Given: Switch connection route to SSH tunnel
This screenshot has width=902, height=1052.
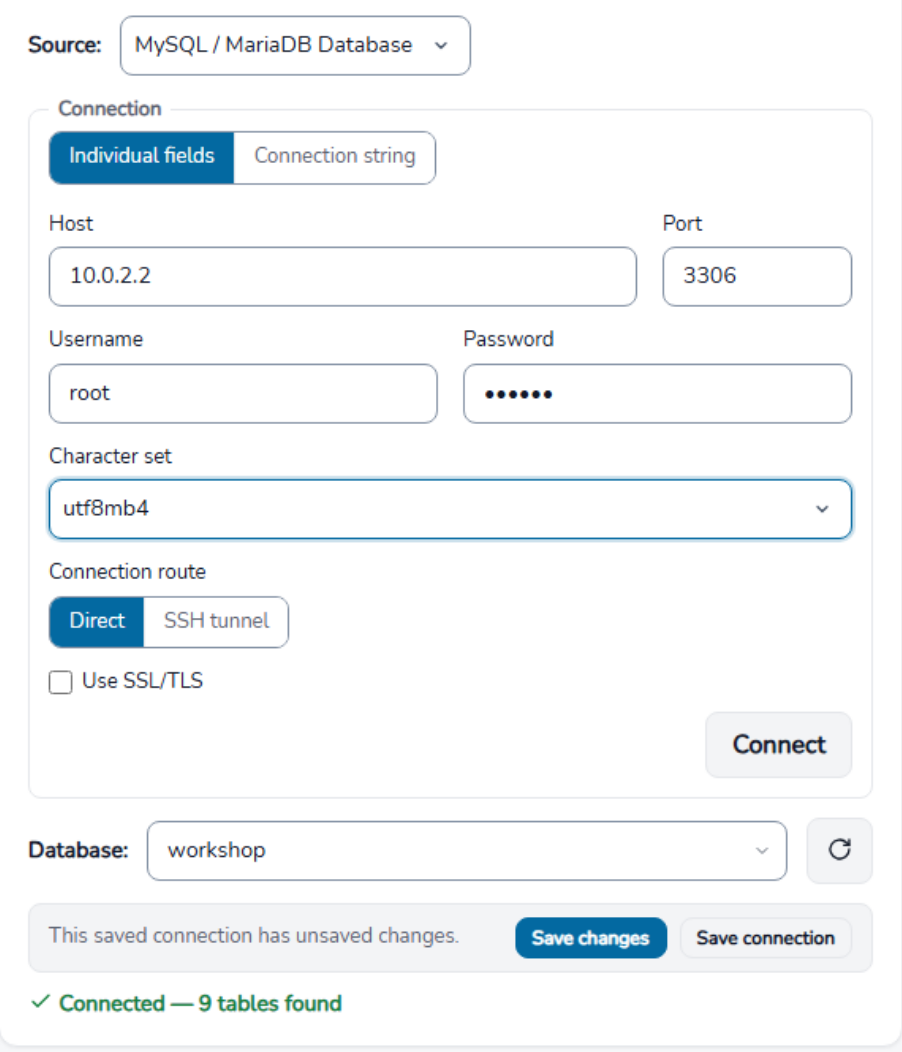Looking at the screenshot, I should 216,622.
